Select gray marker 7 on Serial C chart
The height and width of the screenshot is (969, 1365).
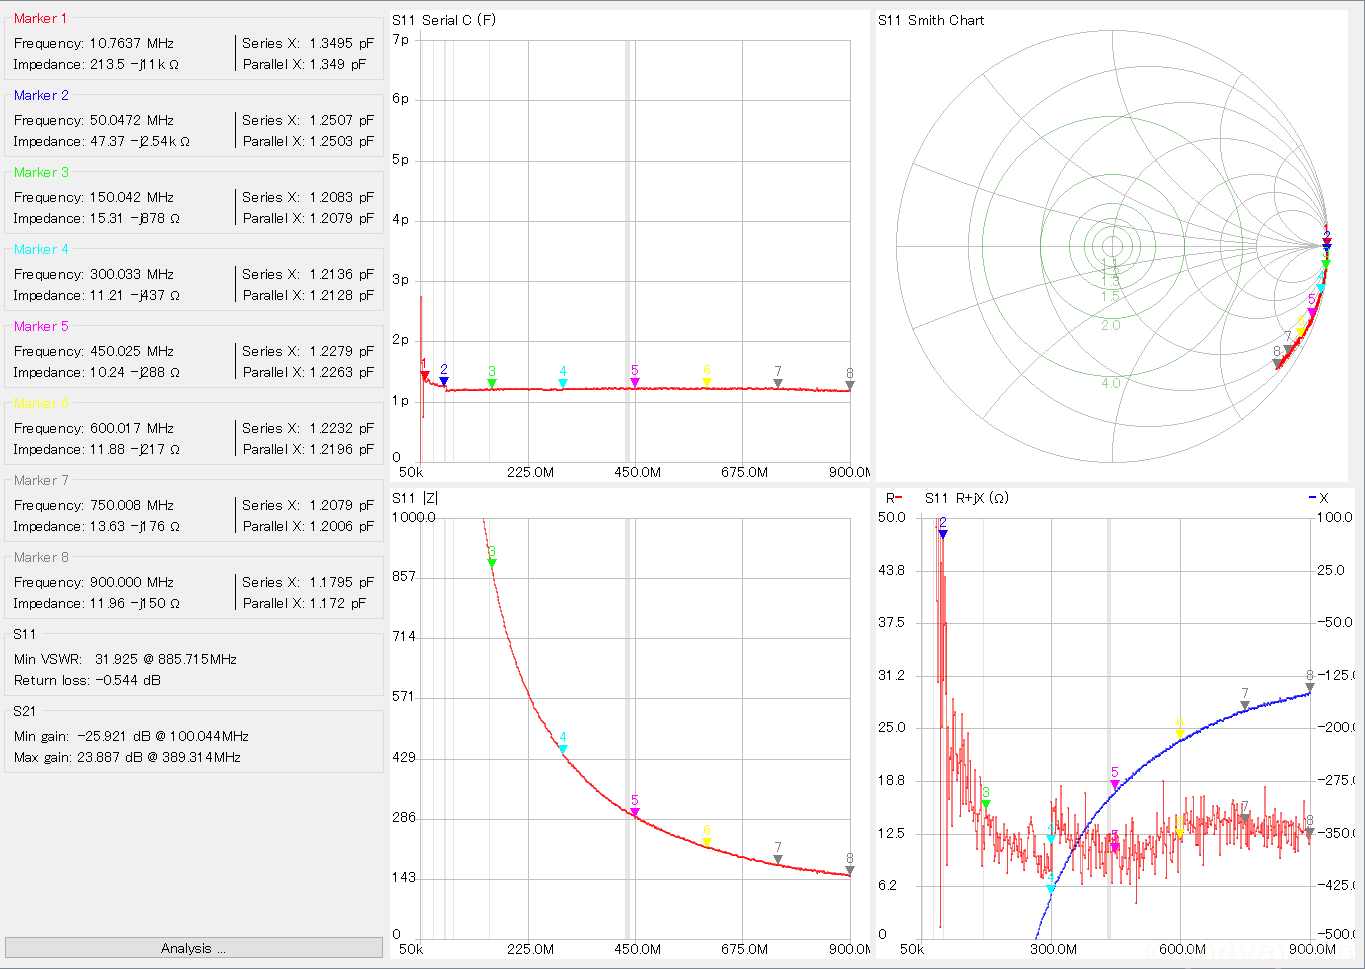(x=778, y=383)
